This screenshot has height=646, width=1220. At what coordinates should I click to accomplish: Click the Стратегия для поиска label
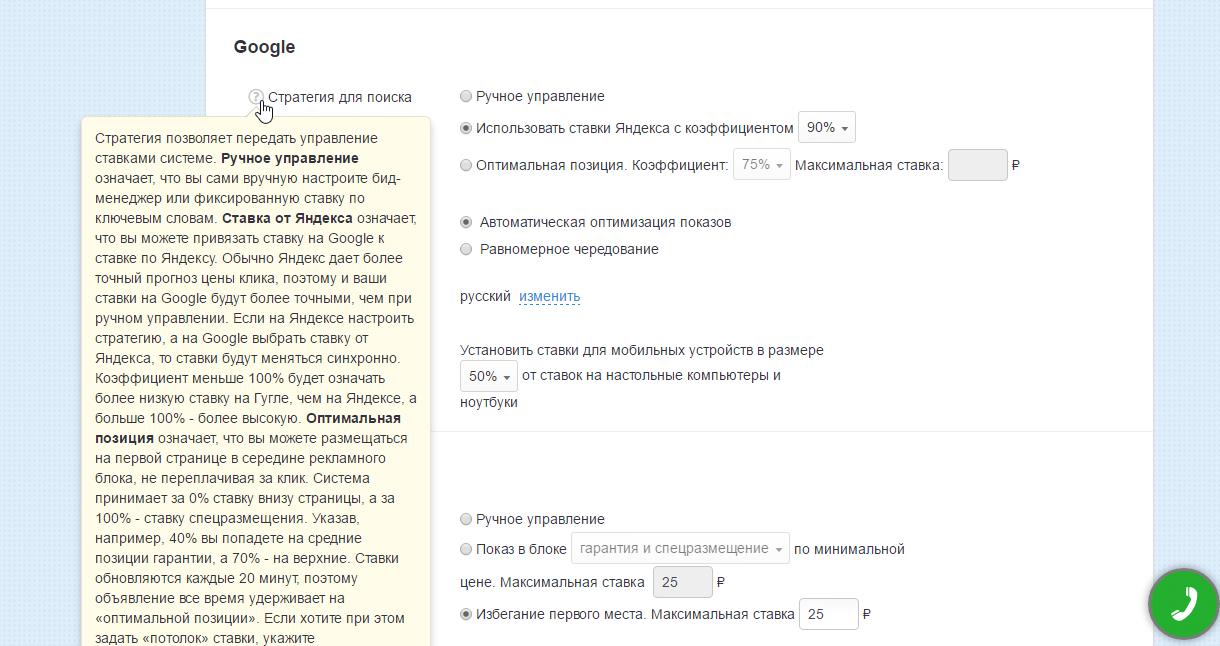tap(340, 97)
